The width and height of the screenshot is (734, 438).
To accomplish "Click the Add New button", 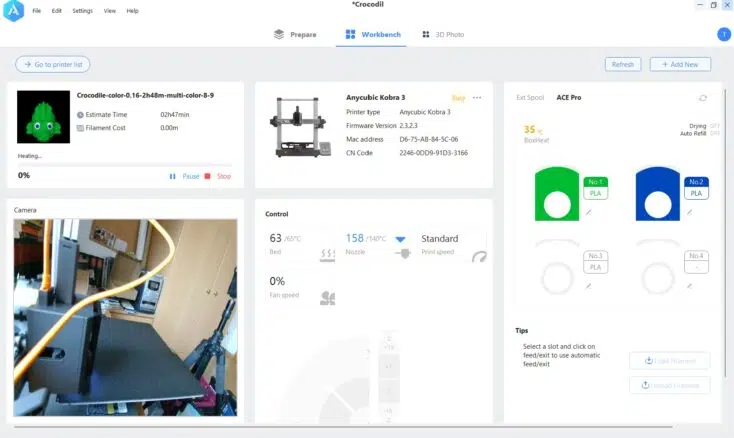I will (680, 65).
